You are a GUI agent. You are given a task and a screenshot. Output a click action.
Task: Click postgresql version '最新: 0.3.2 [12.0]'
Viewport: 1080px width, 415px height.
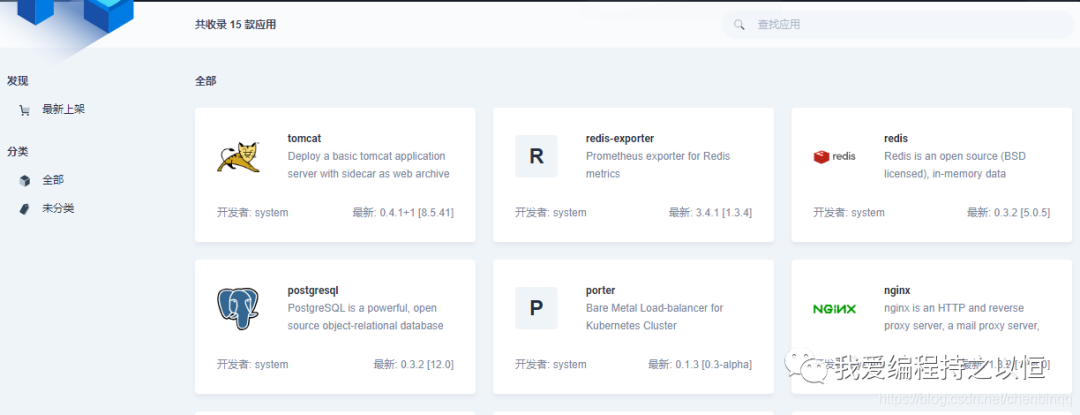pos(413,364)
